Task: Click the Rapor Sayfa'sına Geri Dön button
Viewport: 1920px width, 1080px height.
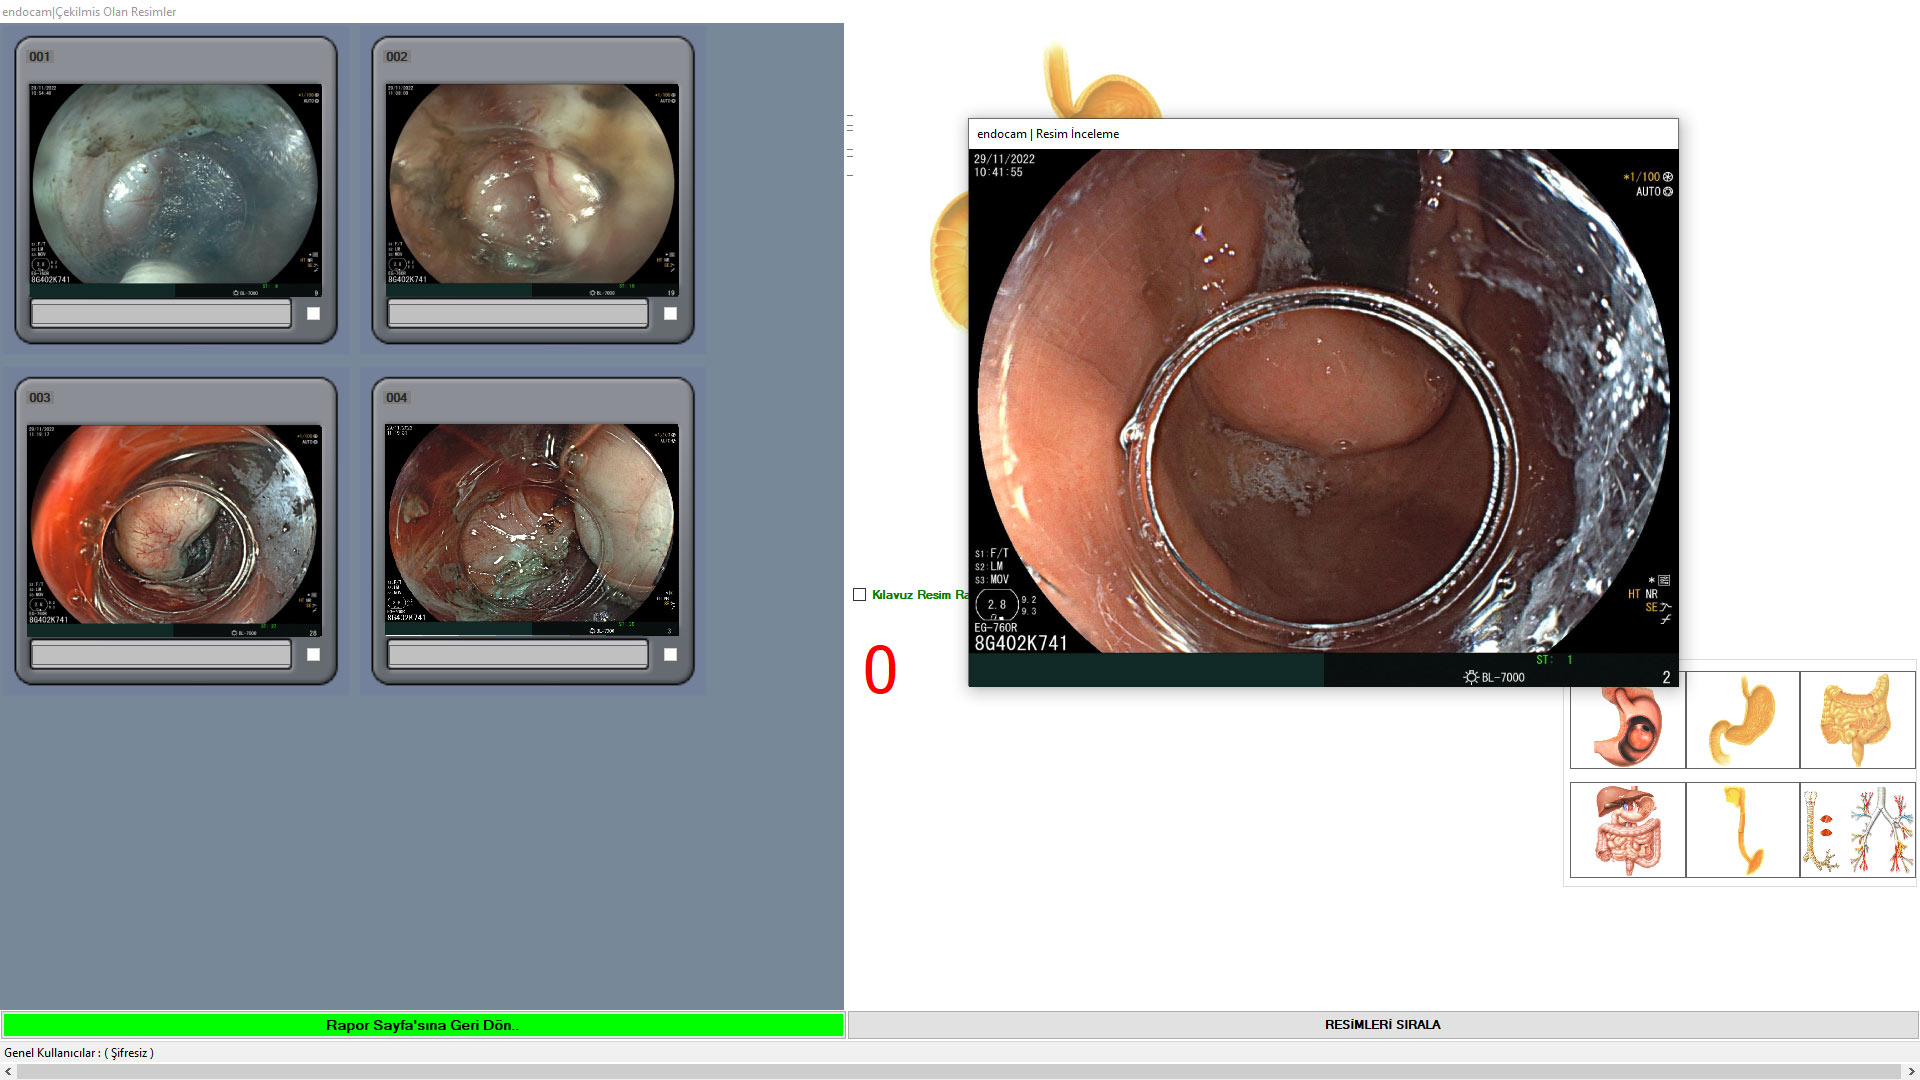Action: [422, 1025]
